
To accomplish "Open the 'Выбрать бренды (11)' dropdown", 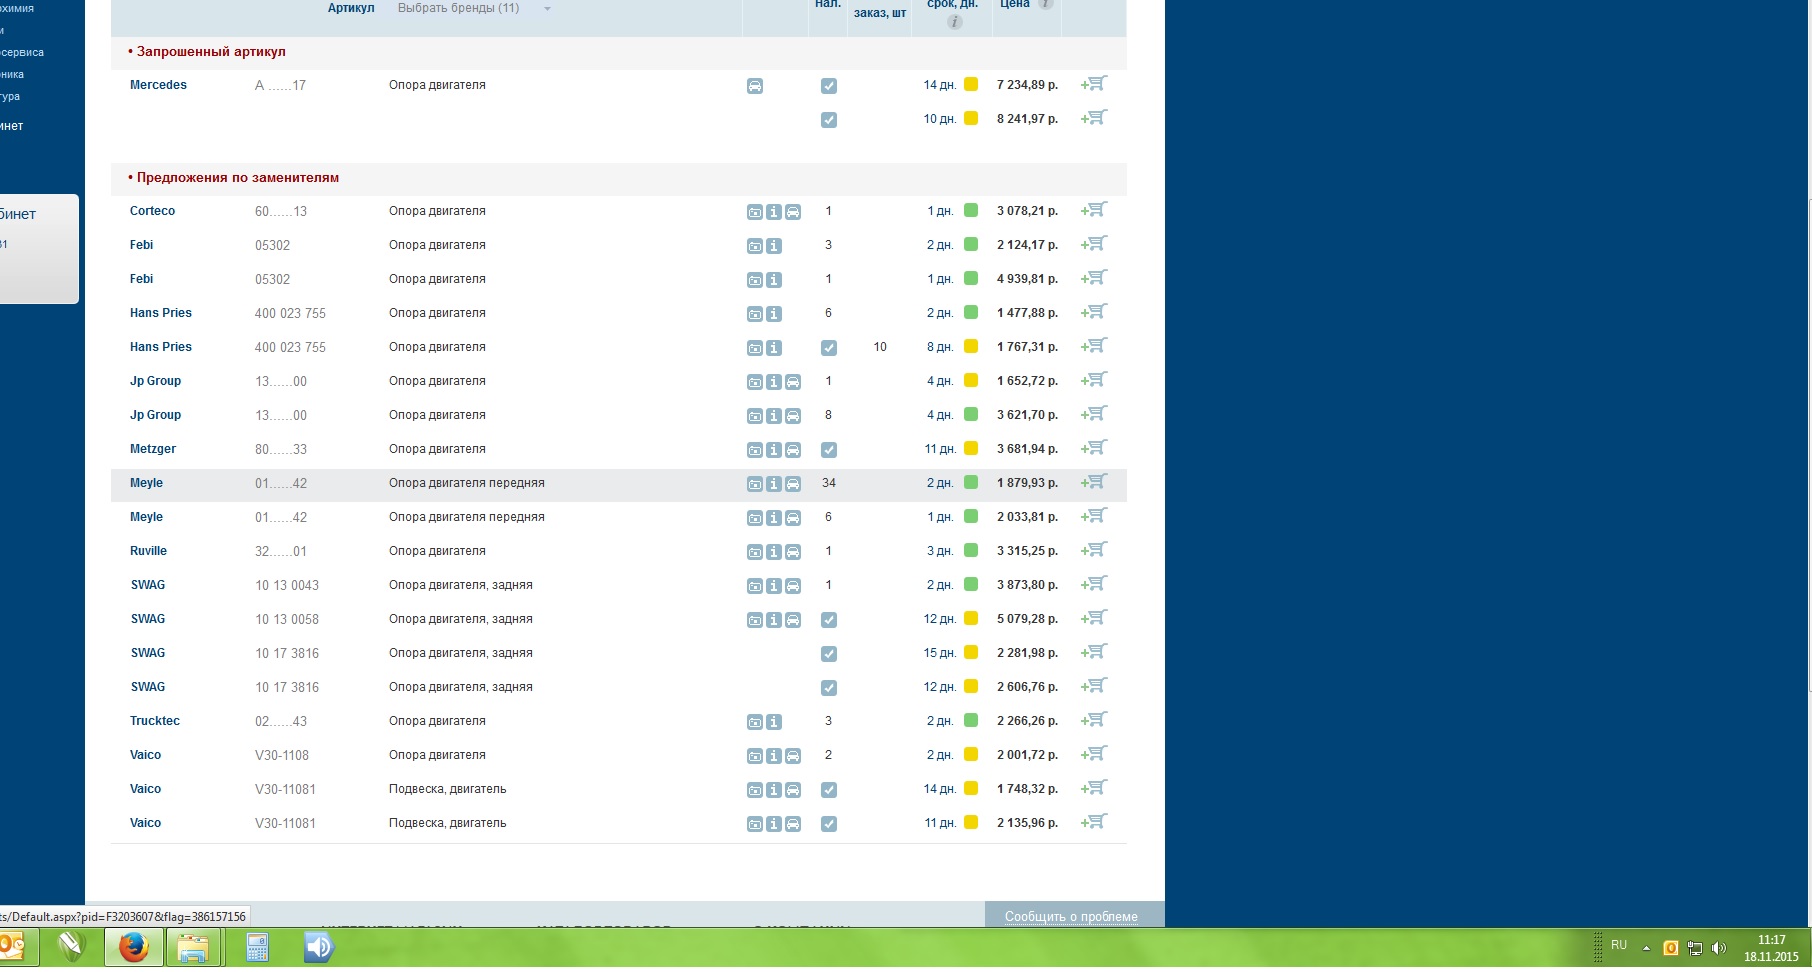I will click(474, 8).
